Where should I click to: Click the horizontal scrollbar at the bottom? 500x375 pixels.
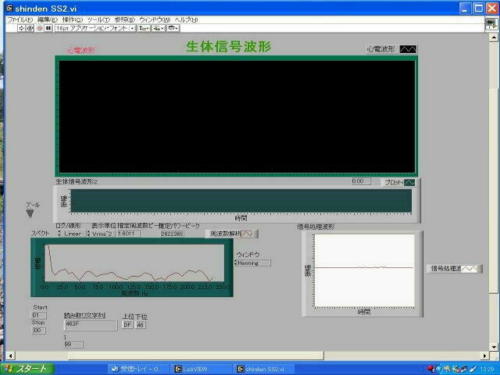pos(247,356)
